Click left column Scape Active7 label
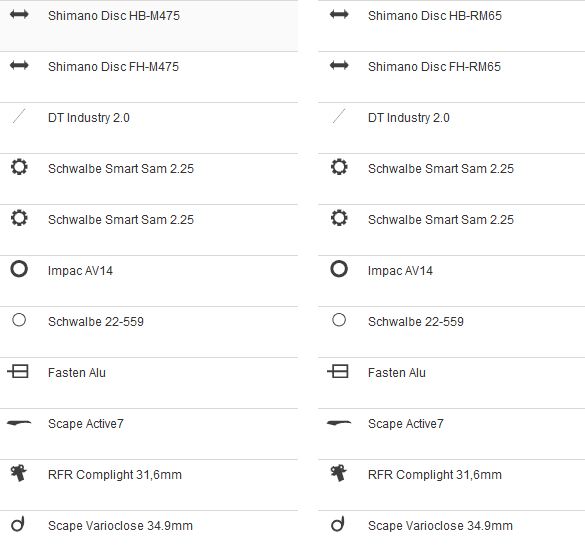 (x=86, y=424)
